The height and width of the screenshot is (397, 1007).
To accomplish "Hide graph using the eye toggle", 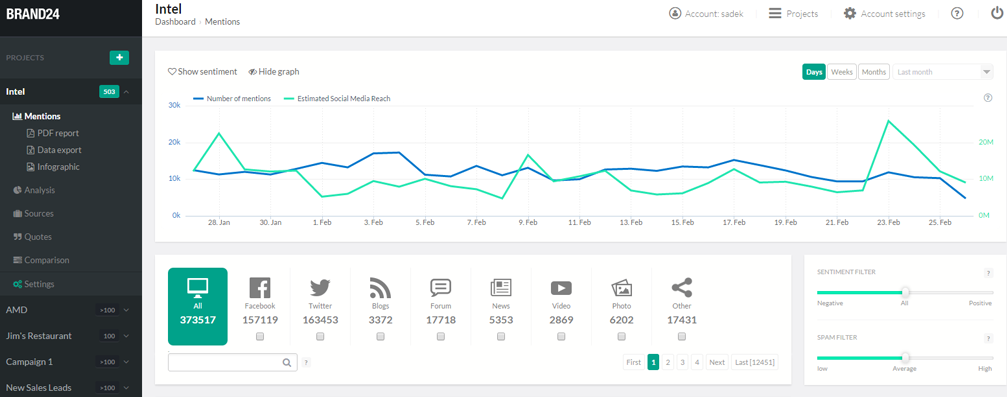I will pyautogui.click(x=274, y=72).
